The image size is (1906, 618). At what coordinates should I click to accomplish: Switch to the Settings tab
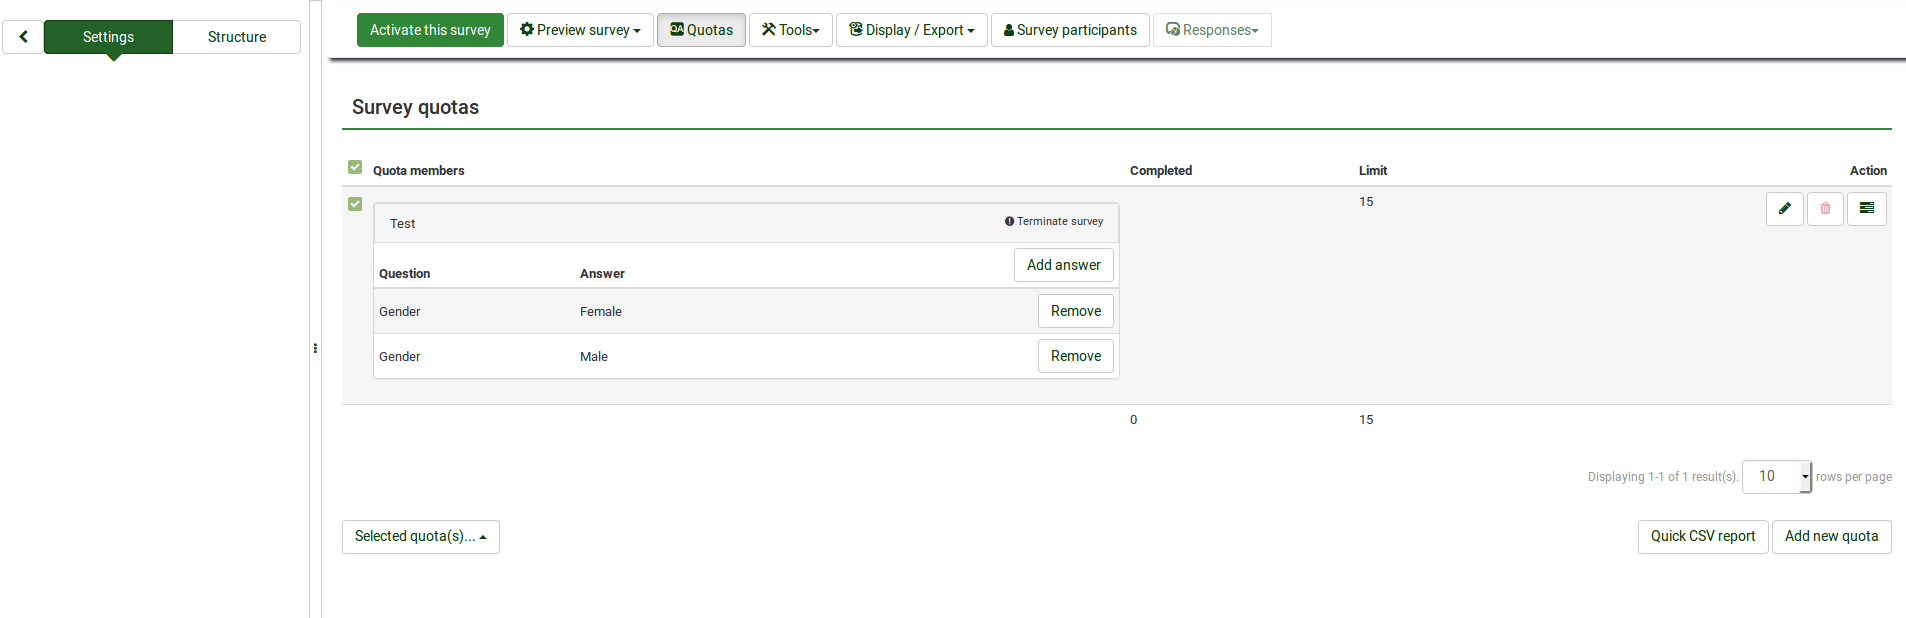(108, 37)
